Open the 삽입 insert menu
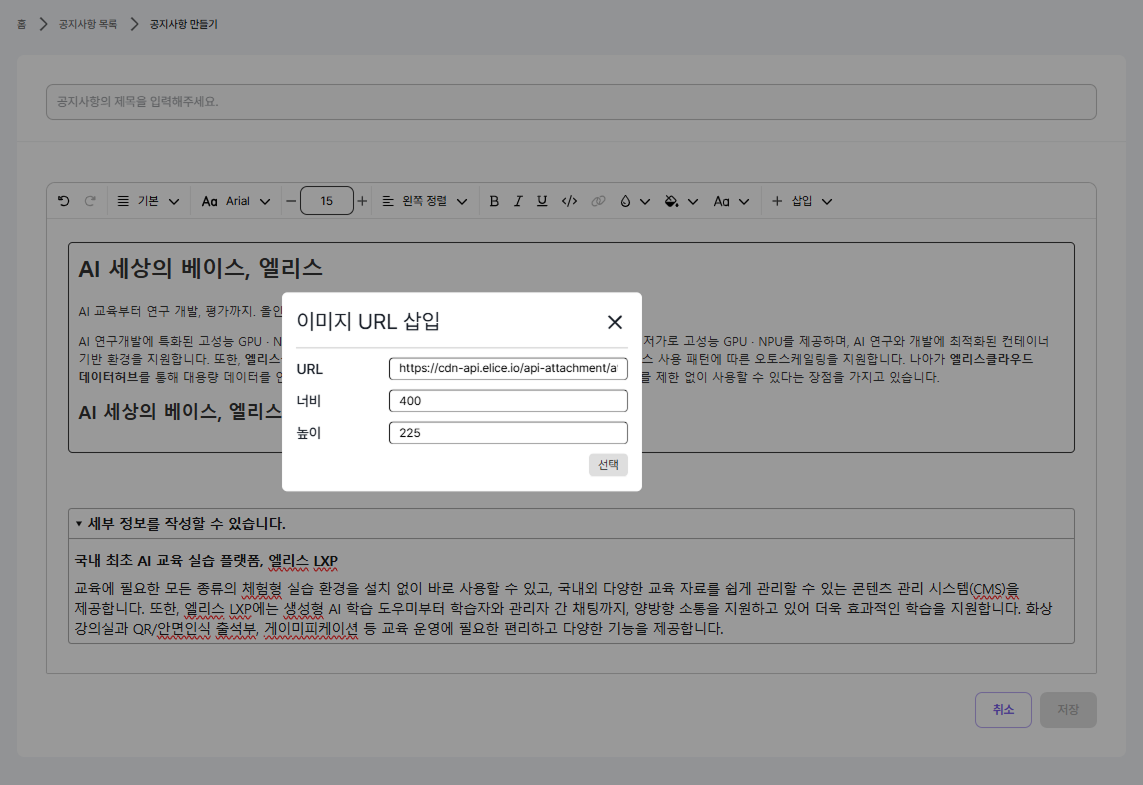Screen dimensions: 1143x785 tap(802, 201)
